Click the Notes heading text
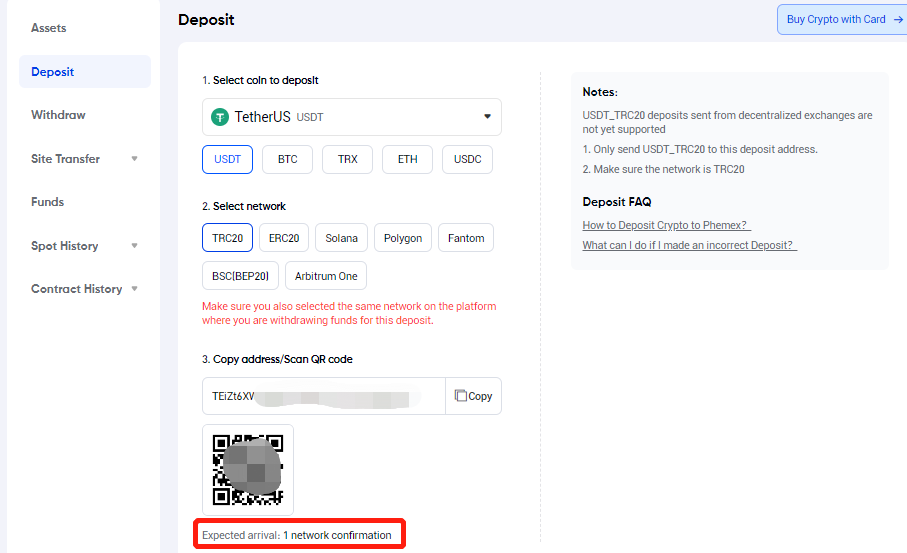The height and width of the screenshot is (553, 907). (x=600, y=92)
